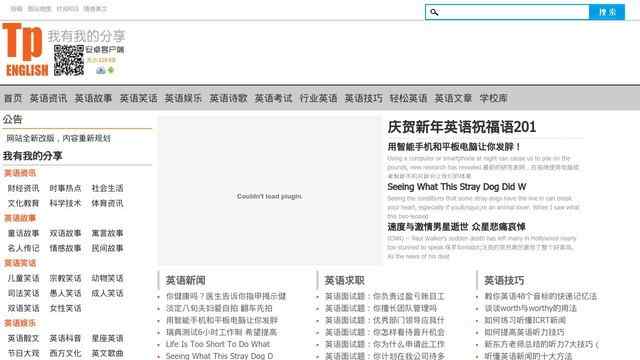
Task: Open 英语资讯 navigation menu item
Action: [48, 98]
